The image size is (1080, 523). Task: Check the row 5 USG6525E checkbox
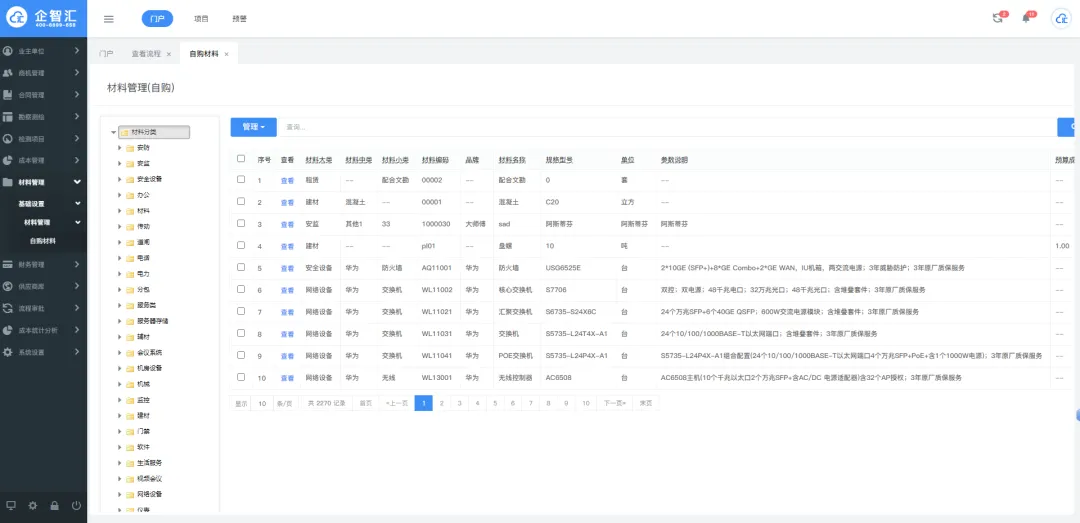[241, 267]
